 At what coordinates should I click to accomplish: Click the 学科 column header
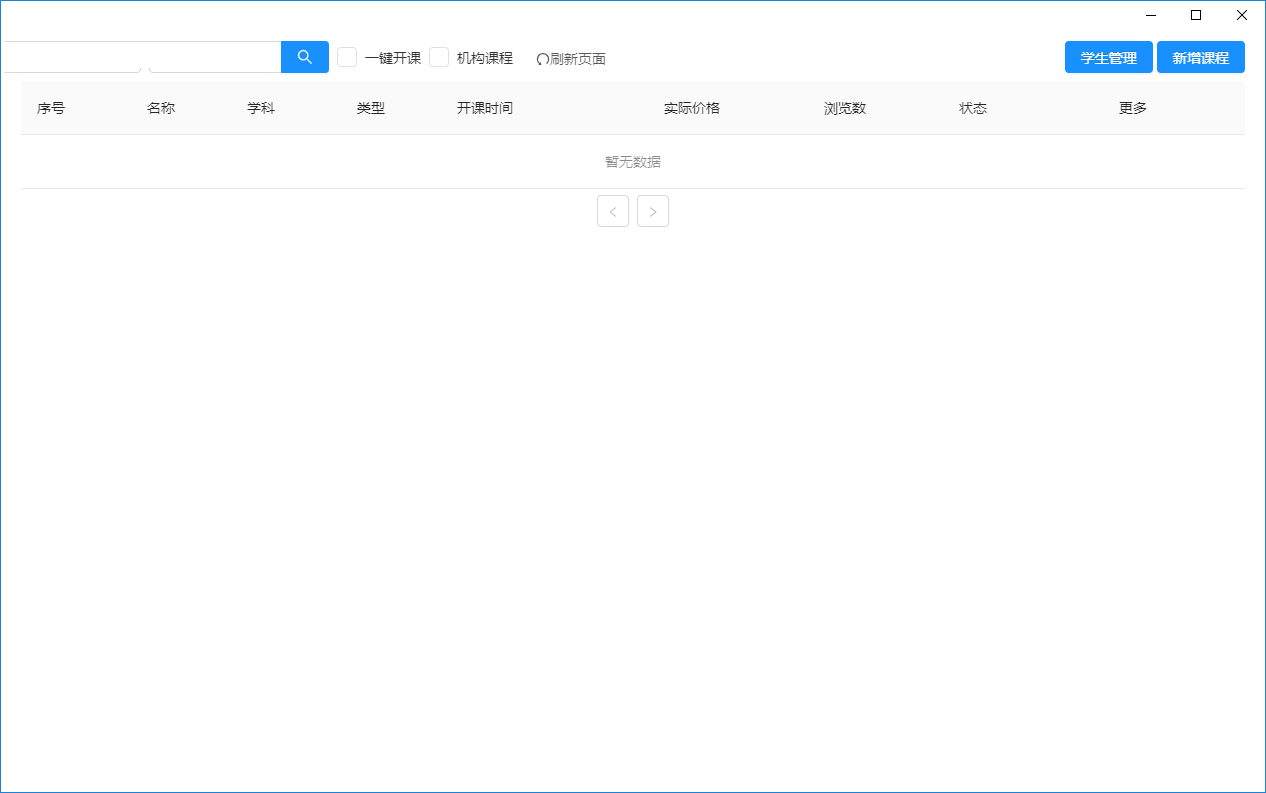(261, 108)
